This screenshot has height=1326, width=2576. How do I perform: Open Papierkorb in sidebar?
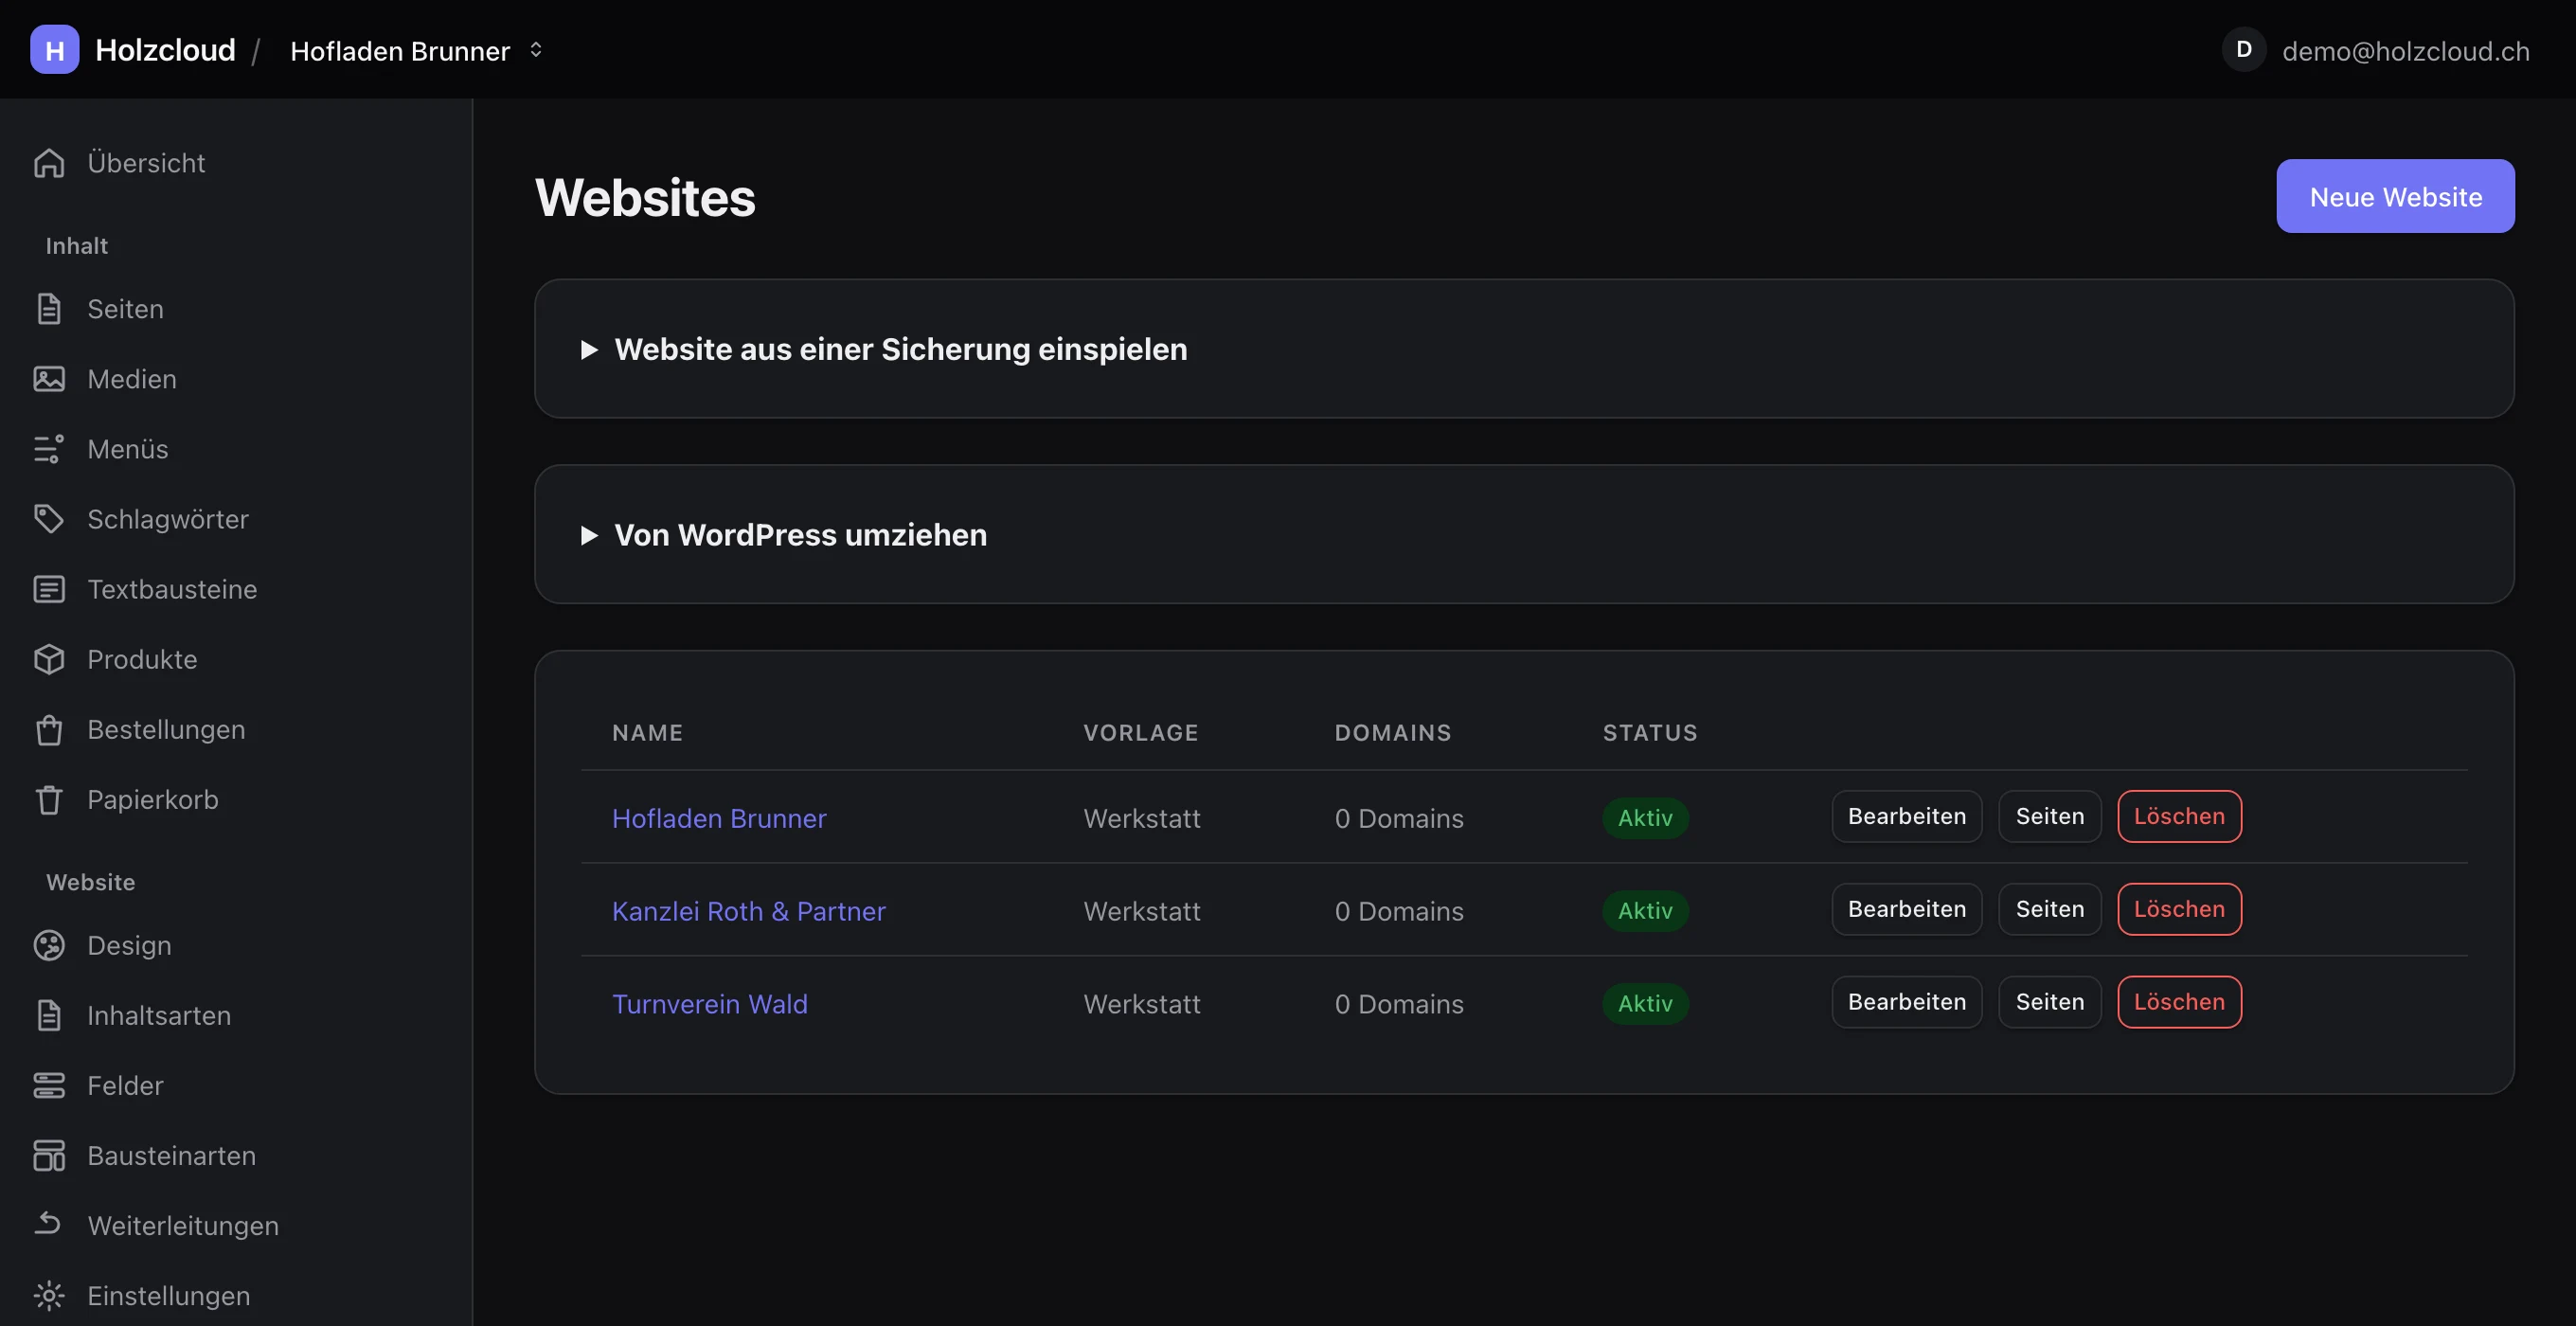click(x=236, y=800)
